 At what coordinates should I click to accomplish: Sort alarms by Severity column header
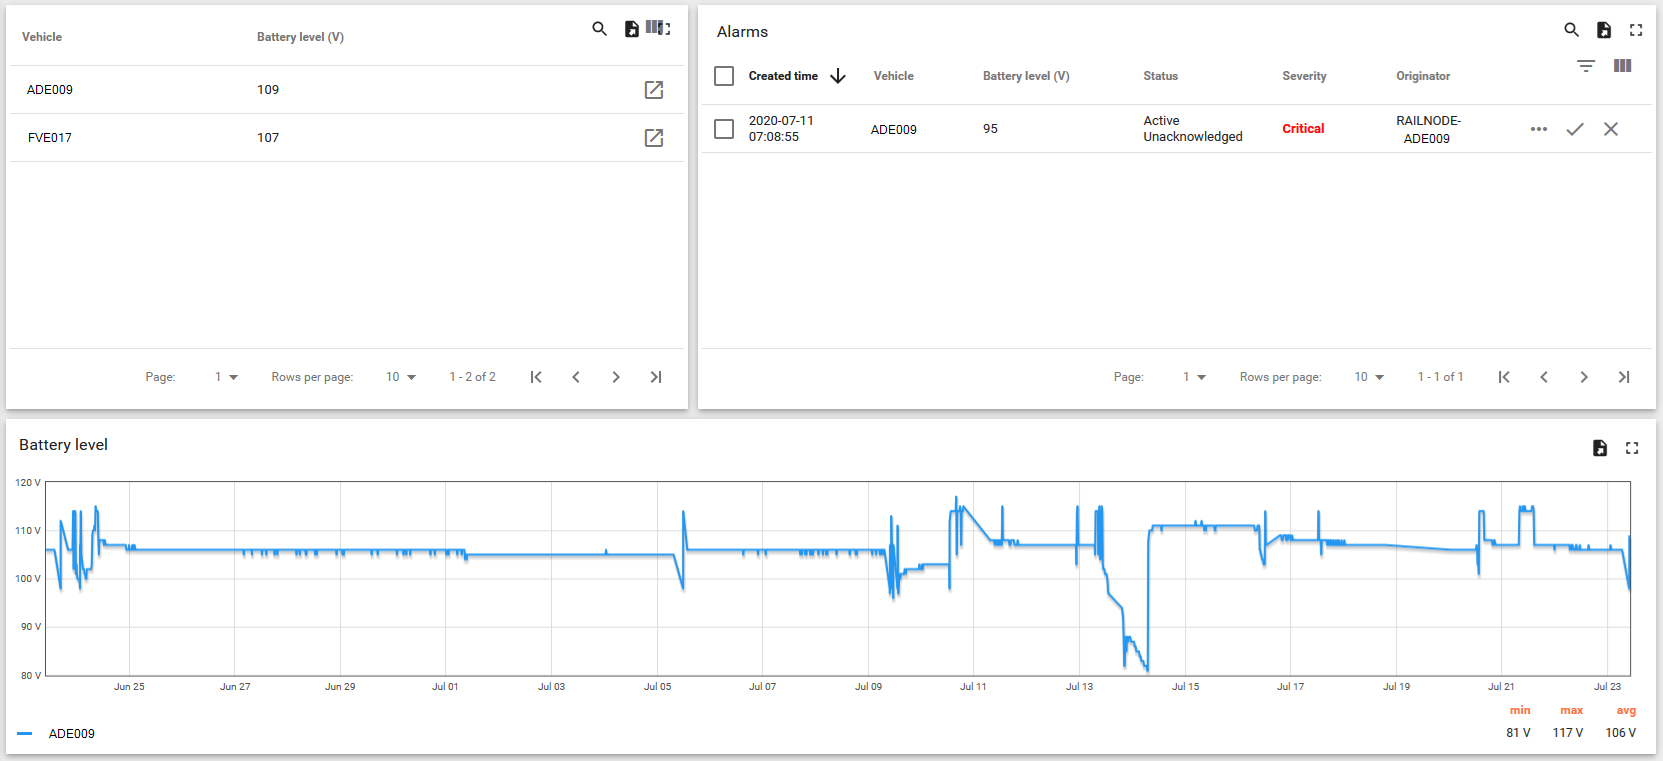pos(1304,76)
